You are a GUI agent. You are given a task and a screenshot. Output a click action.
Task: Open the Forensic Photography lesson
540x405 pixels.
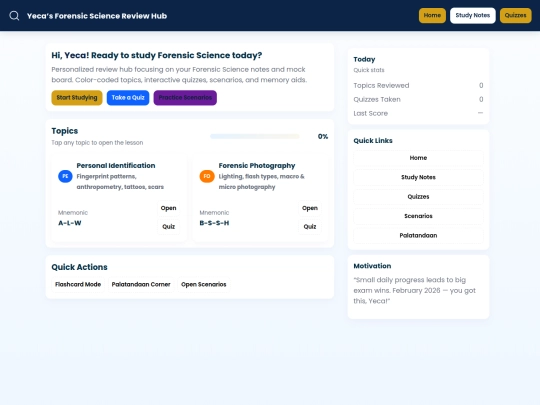click(310, 208)
